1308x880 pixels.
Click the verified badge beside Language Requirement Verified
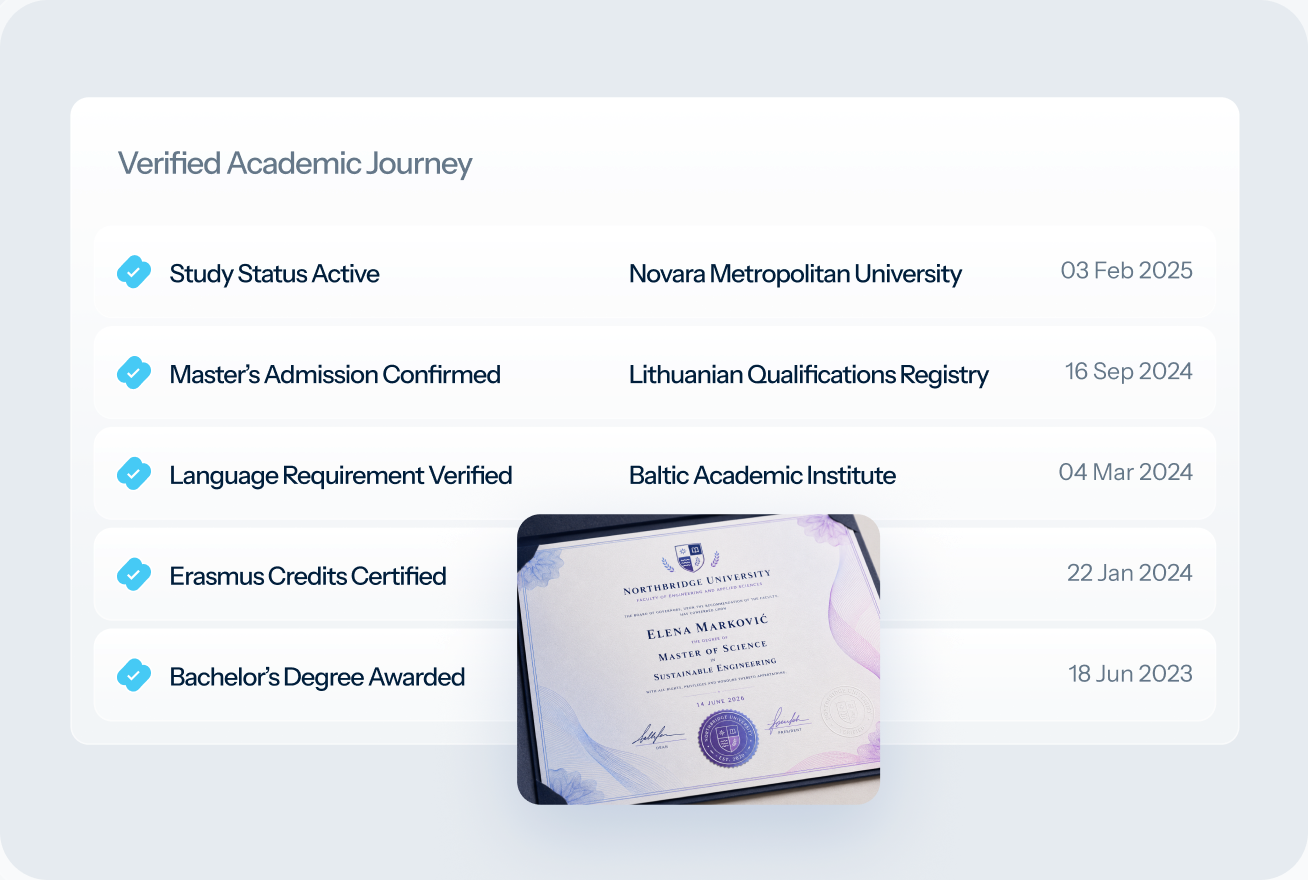coord(134,474)
